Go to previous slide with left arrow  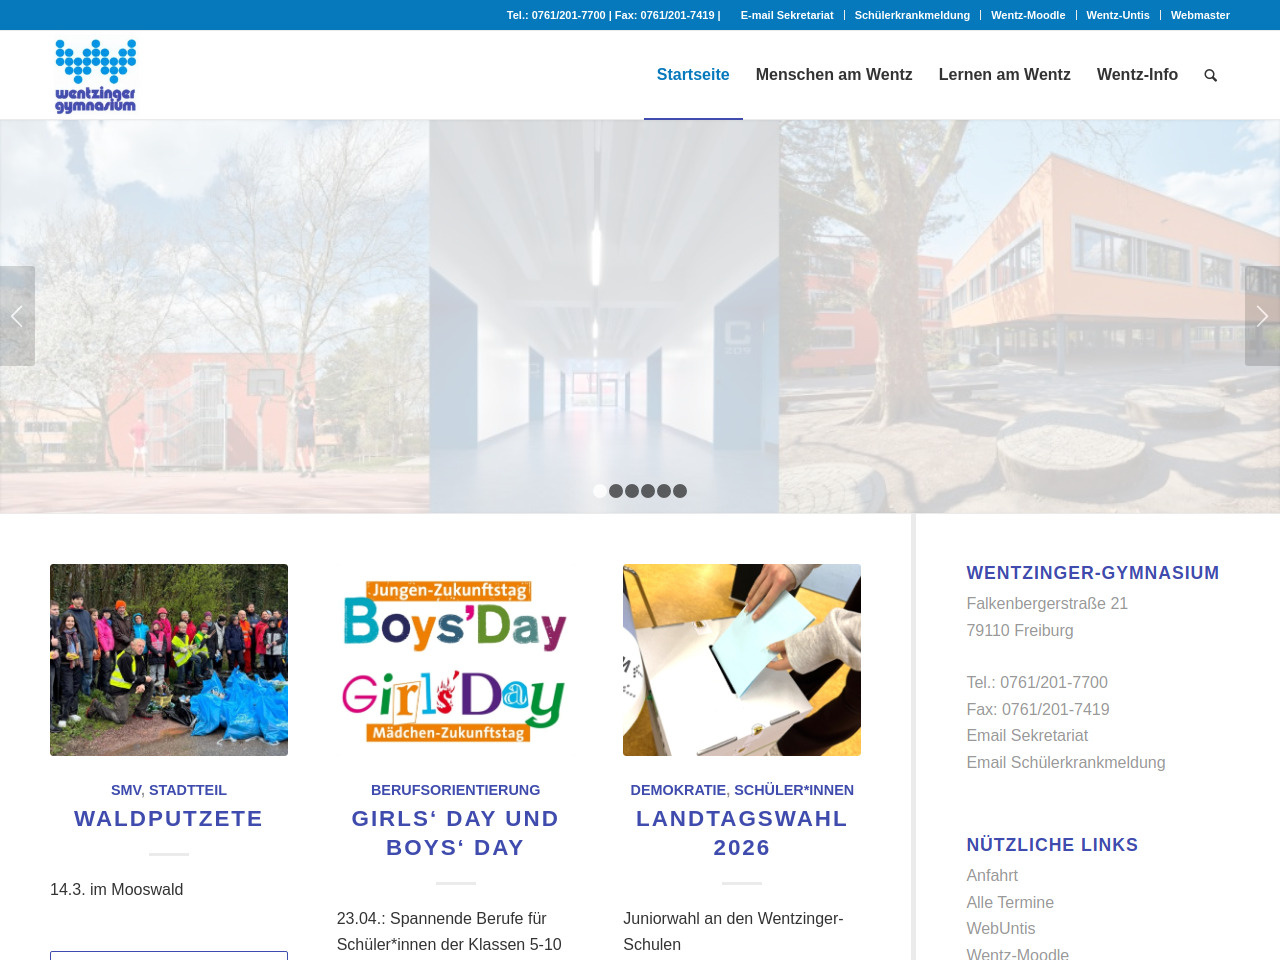17,316
